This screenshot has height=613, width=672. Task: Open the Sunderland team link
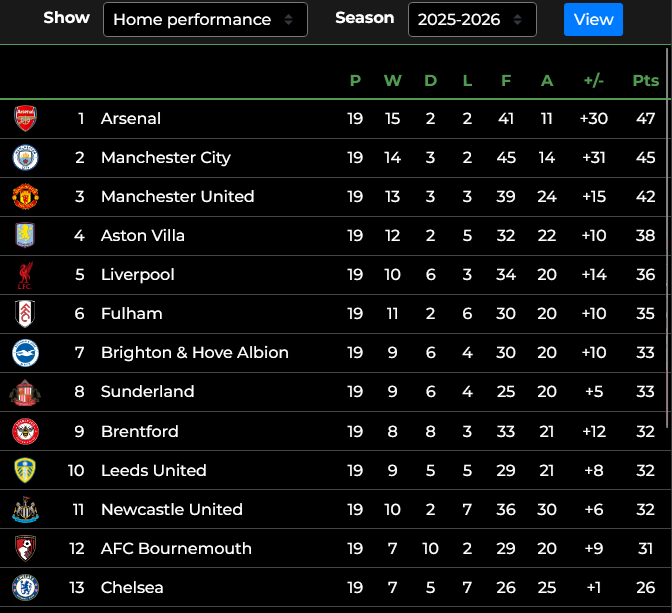(147, 391)
